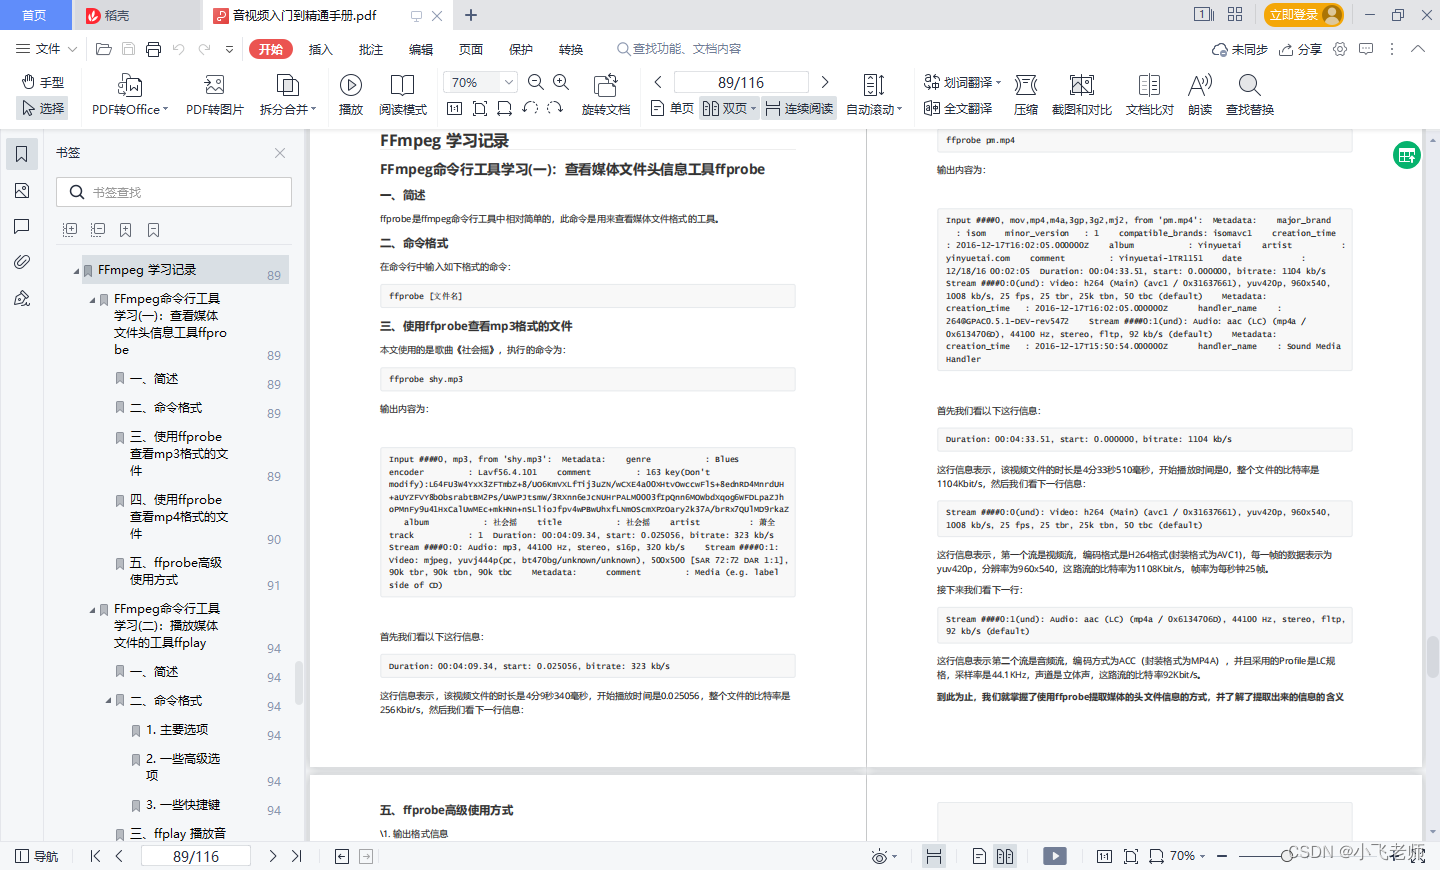
Task: Switch to 阅读模式
Action: [403, 95]
